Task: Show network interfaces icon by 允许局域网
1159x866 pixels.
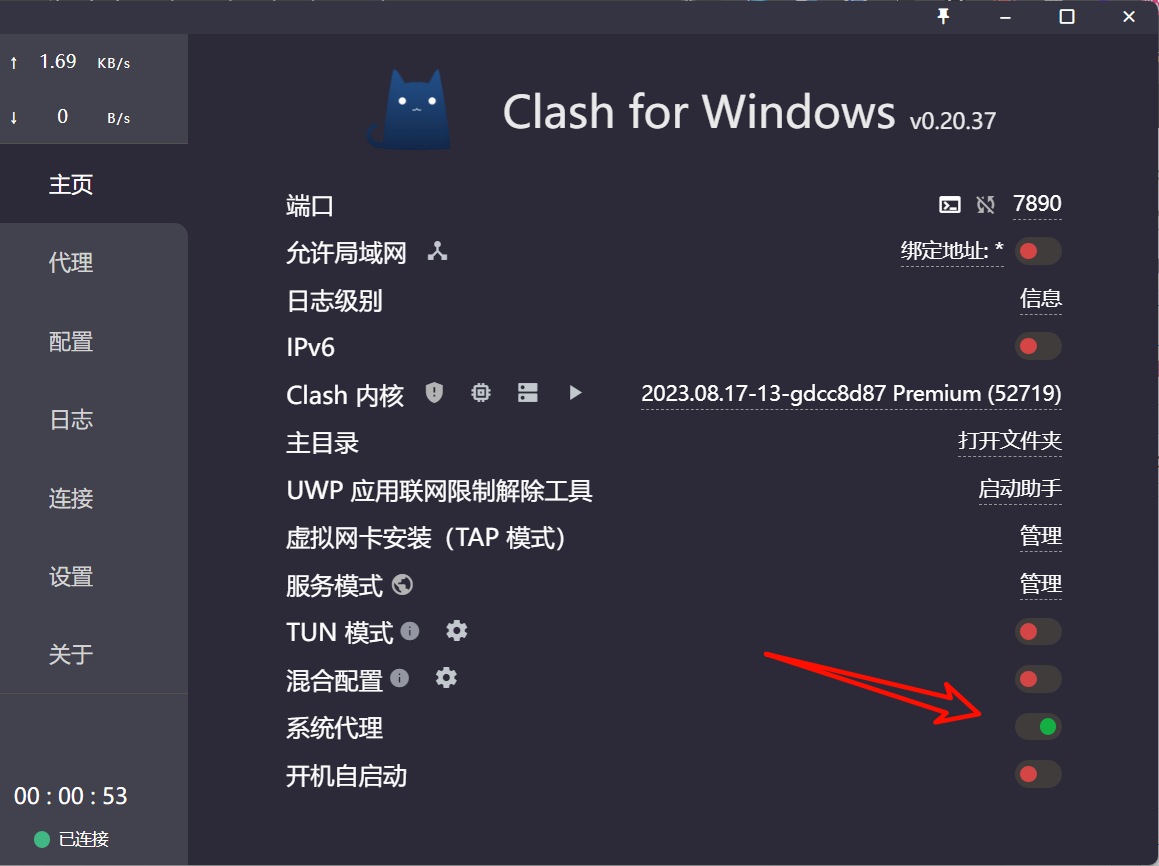Action: point(438,251)
